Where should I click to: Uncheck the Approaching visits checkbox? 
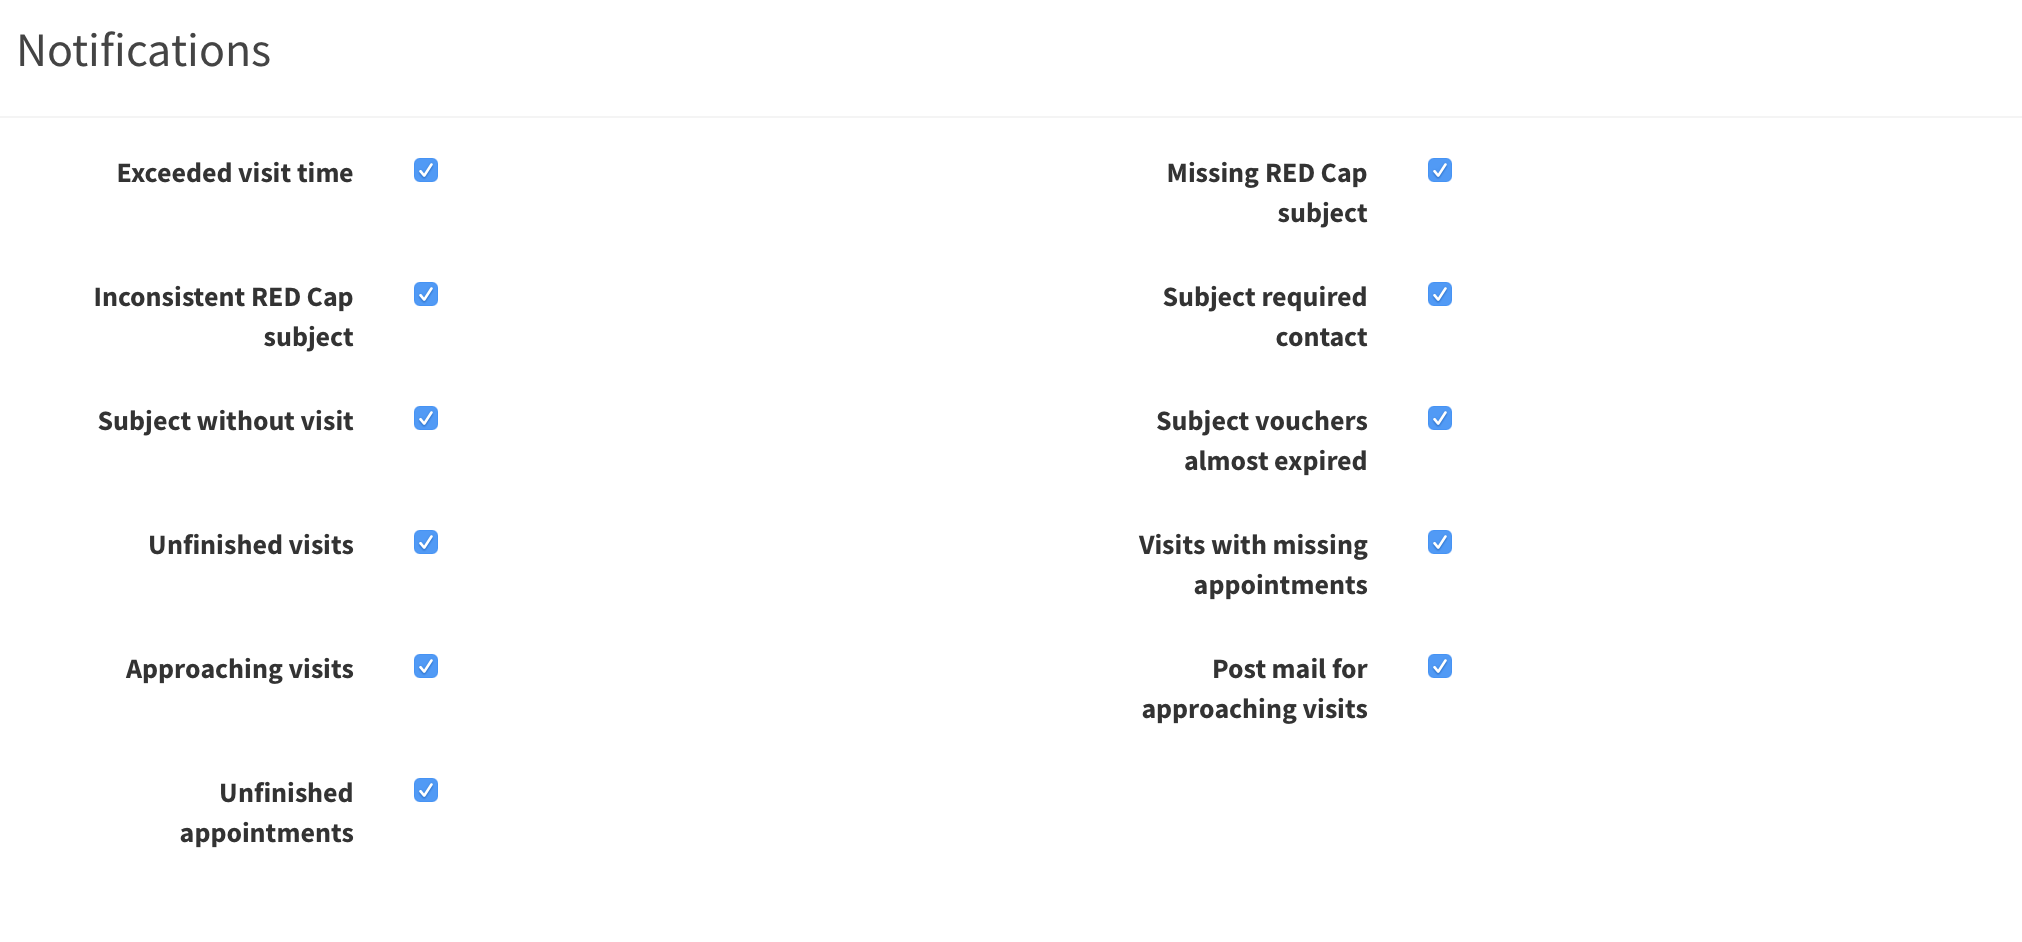[x=426, y=666]
